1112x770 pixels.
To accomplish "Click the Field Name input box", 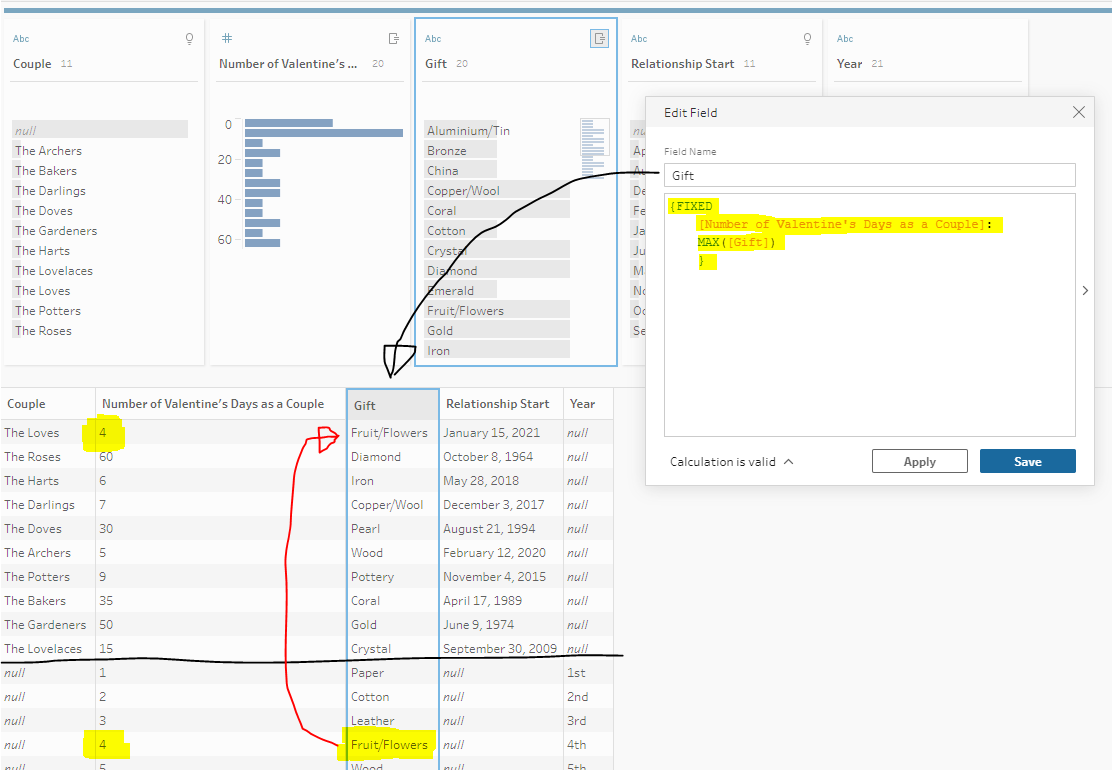I will pyautogui.click(x=869, y=175).
